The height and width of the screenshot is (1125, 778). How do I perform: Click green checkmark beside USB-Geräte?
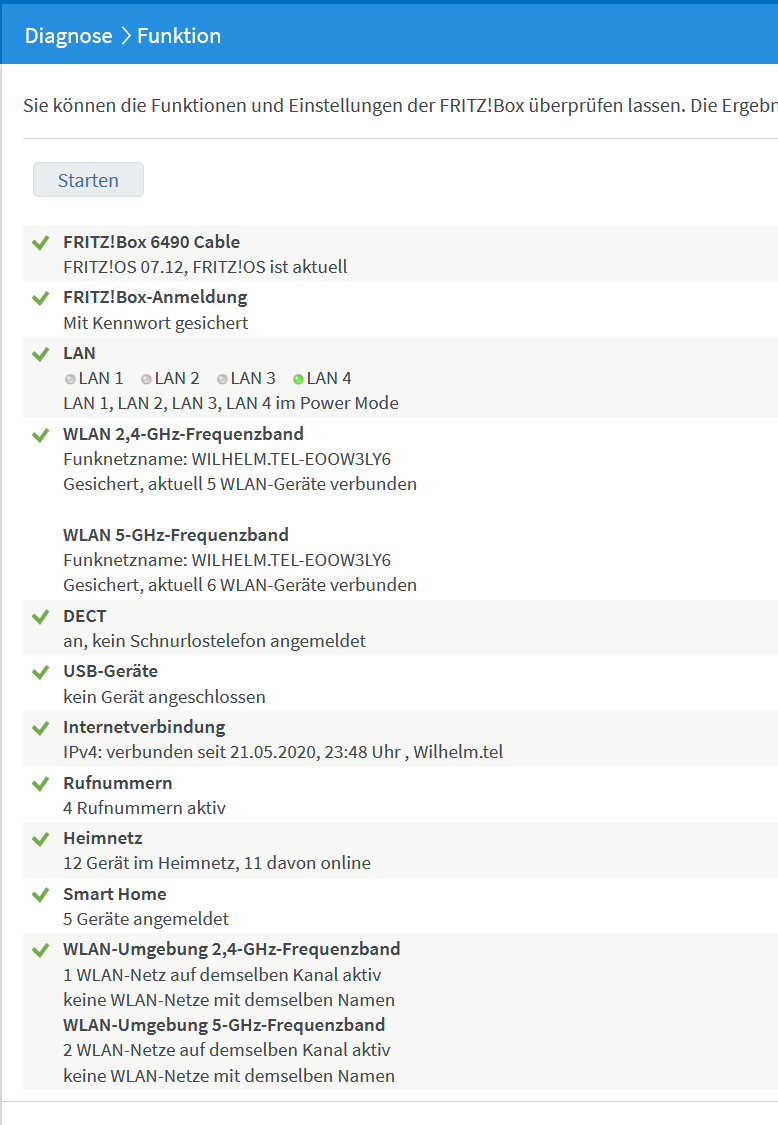click(41, 672)
